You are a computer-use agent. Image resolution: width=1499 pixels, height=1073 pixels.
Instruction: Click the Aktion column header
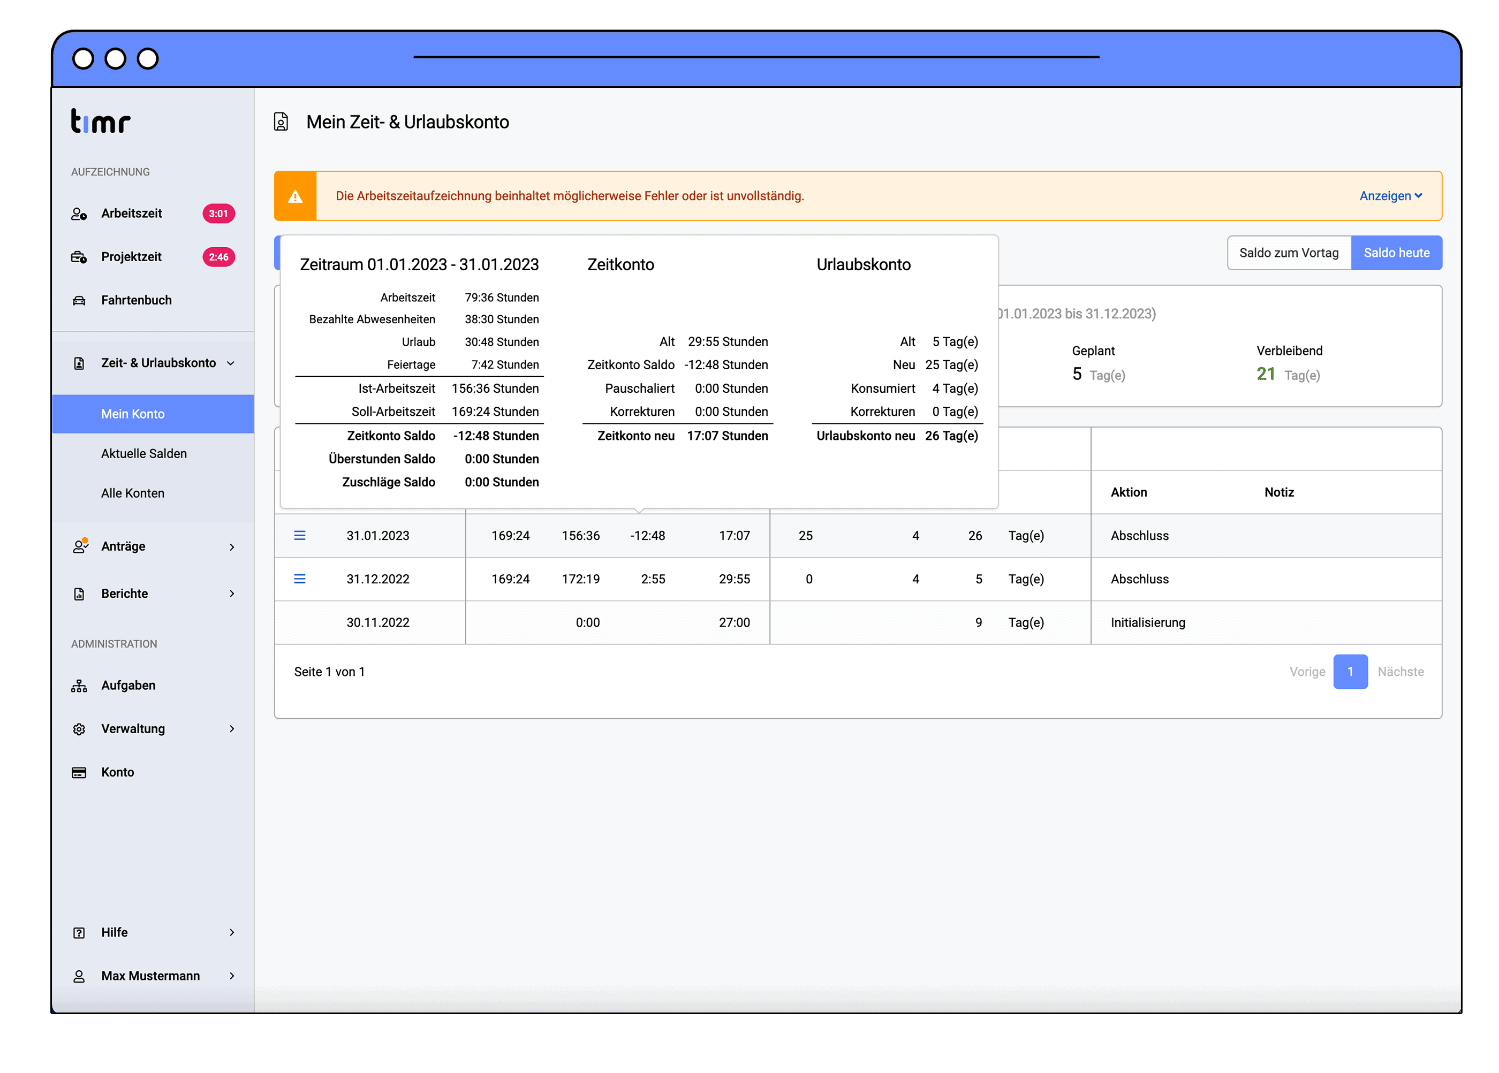pos(1129,493)
